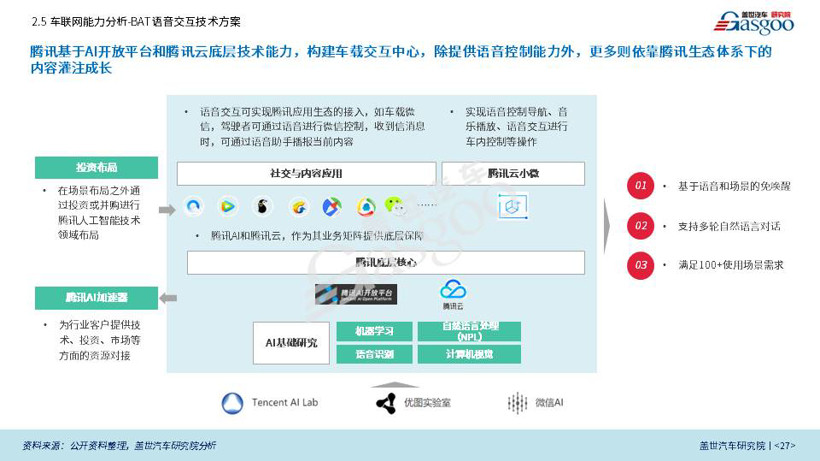This screenshot has width=820, height=461.
Task: Click the ellipsis dots after the WeChat icon
Action: click(x=427, y=205)
